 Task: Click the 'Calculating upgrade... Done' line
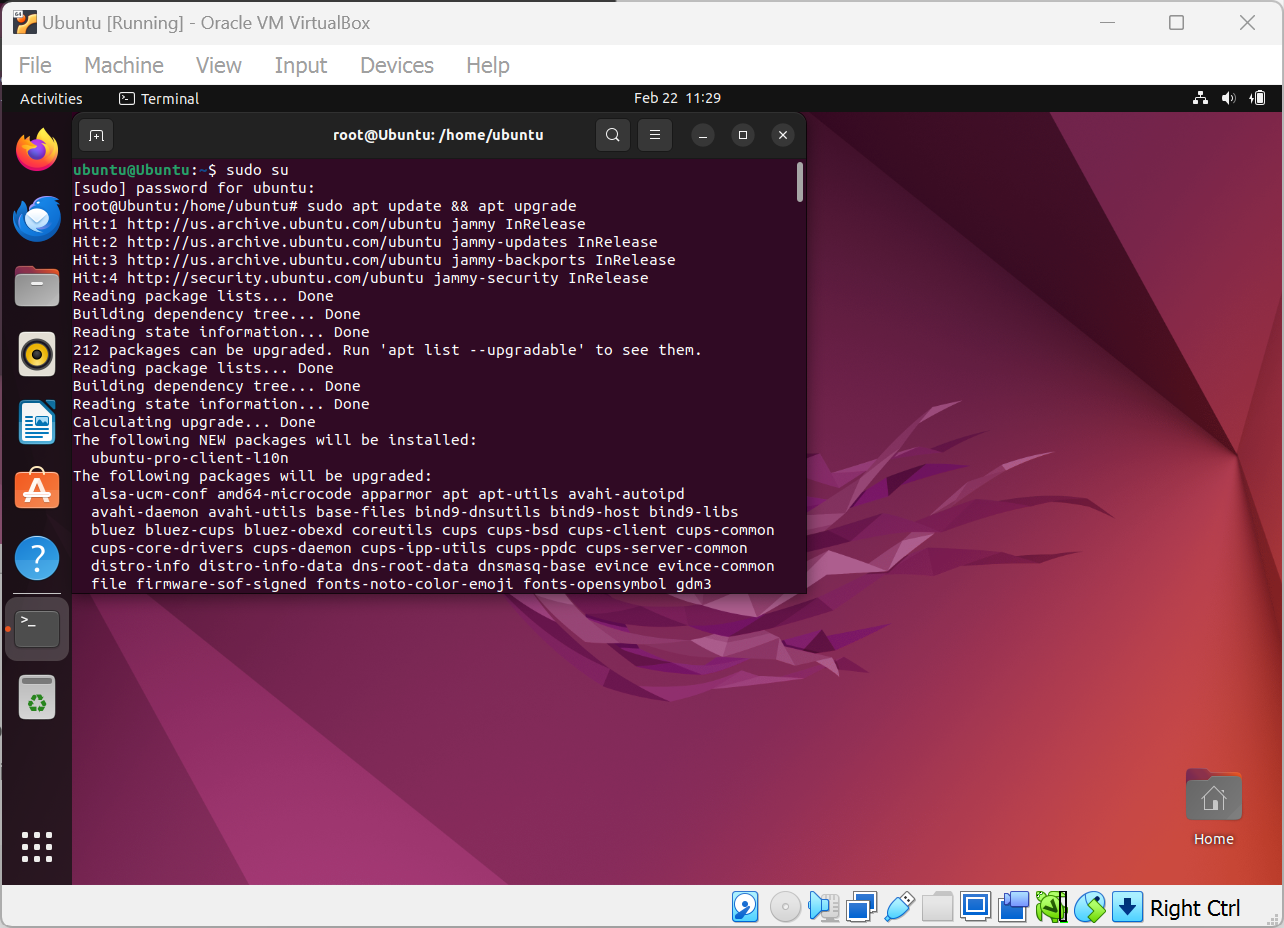coord(194,422)
